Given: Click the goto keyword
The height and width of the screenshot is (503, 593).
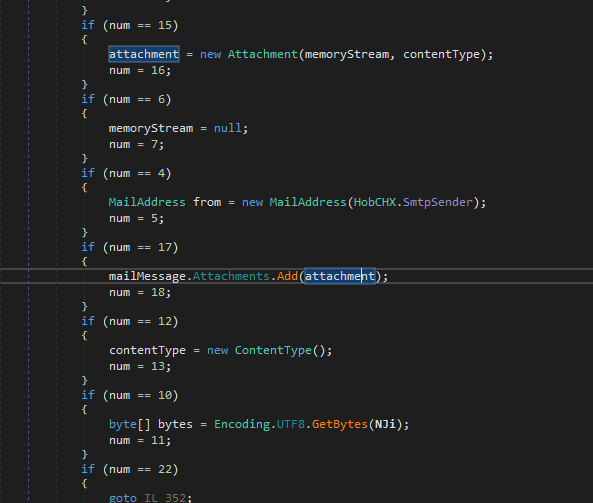Looking at the screenshot, I should click(x=123, y=498).
